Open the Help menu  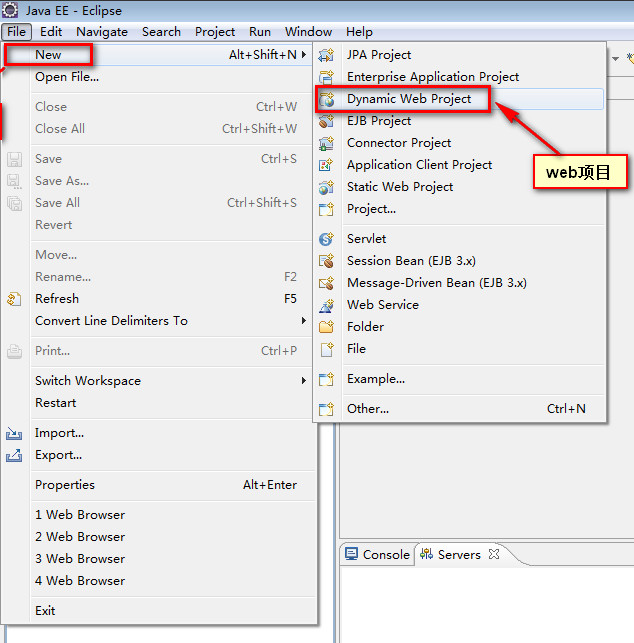coord(359,32)
